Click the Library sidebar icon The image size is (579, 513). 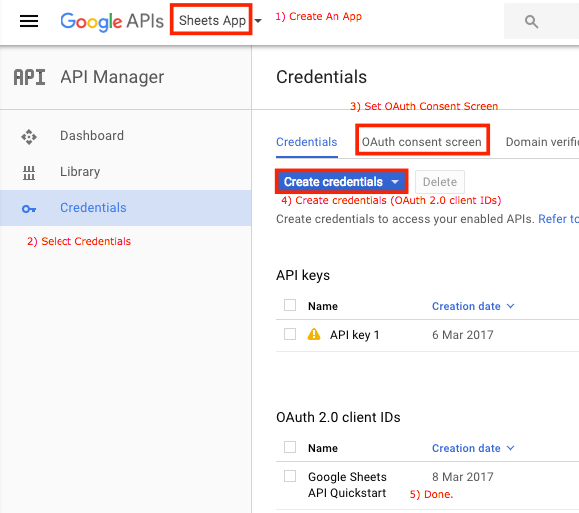pos(29,172)
